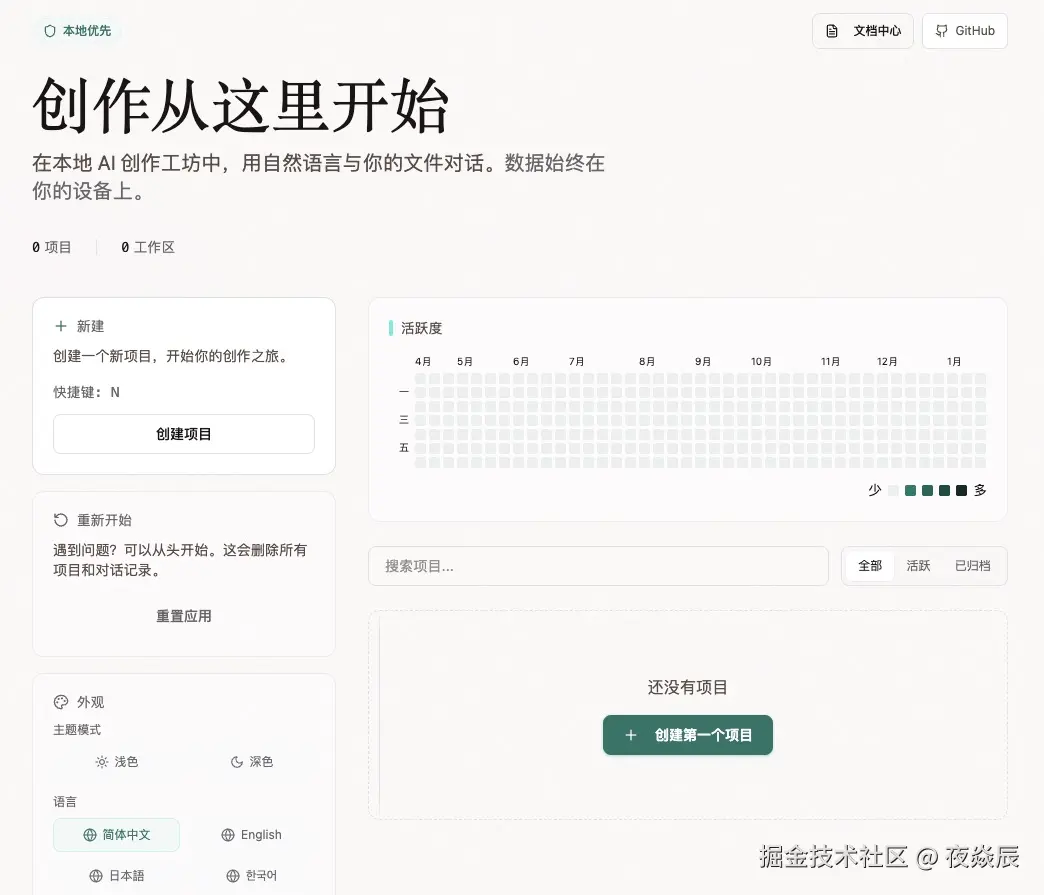The width and height of the screenshot is (1044, 895).
Task: Choose 简体中文 language
Action: click(117, 835)
